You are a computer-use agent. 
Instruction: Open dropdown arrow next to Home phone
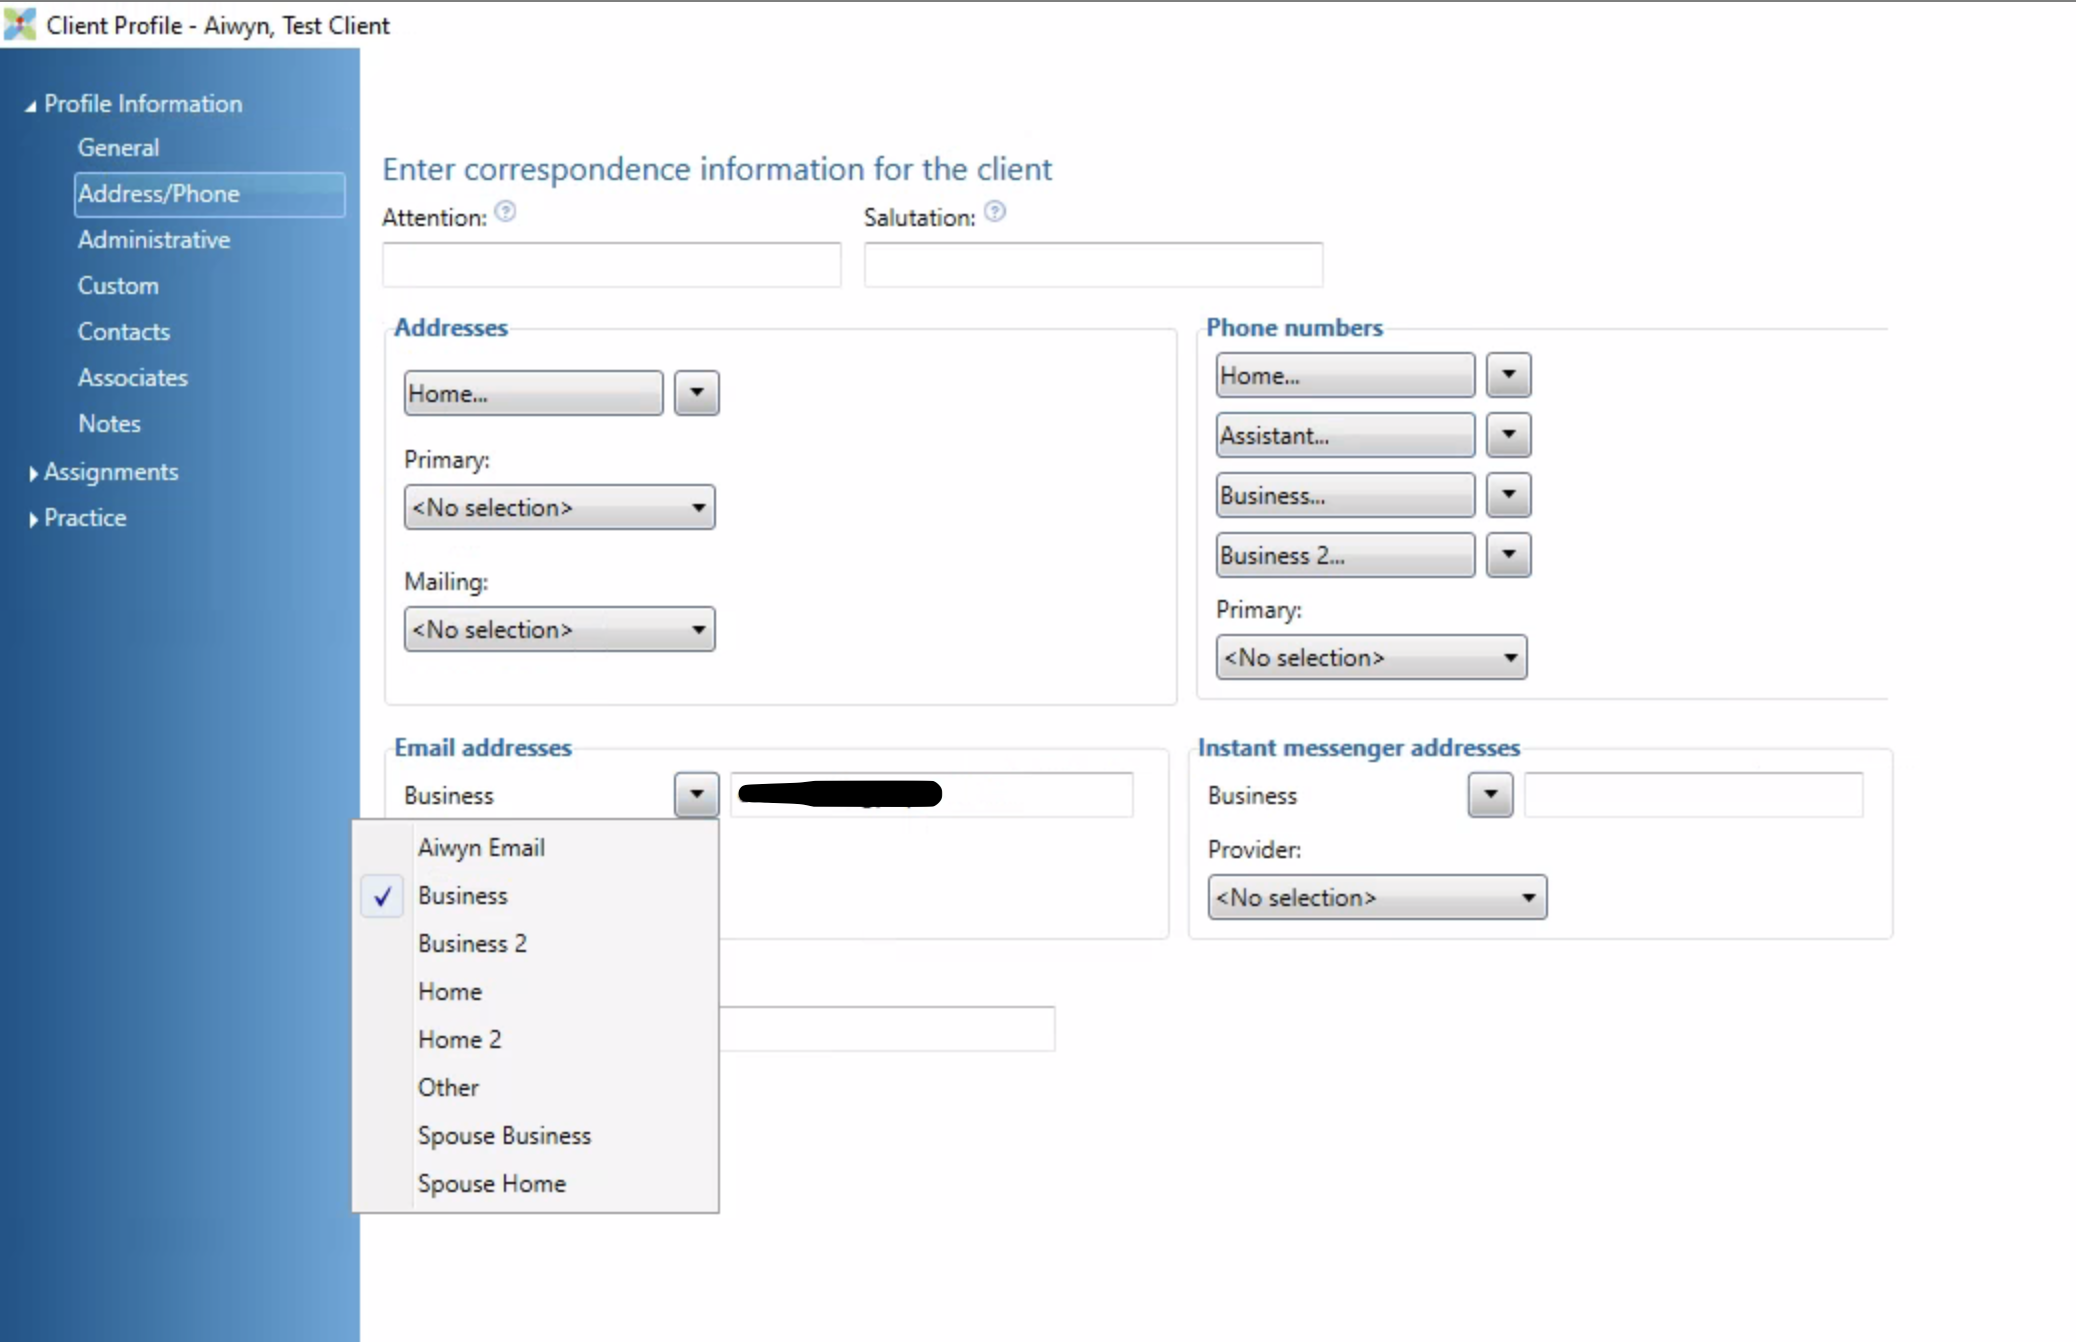coord(1509,375)
